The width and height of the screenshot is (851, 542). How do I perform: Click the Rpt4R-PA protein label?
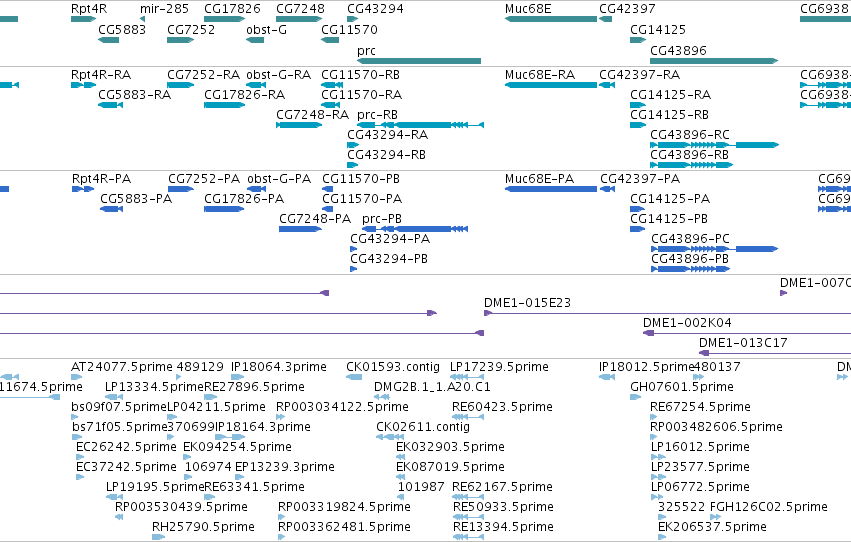101,179
